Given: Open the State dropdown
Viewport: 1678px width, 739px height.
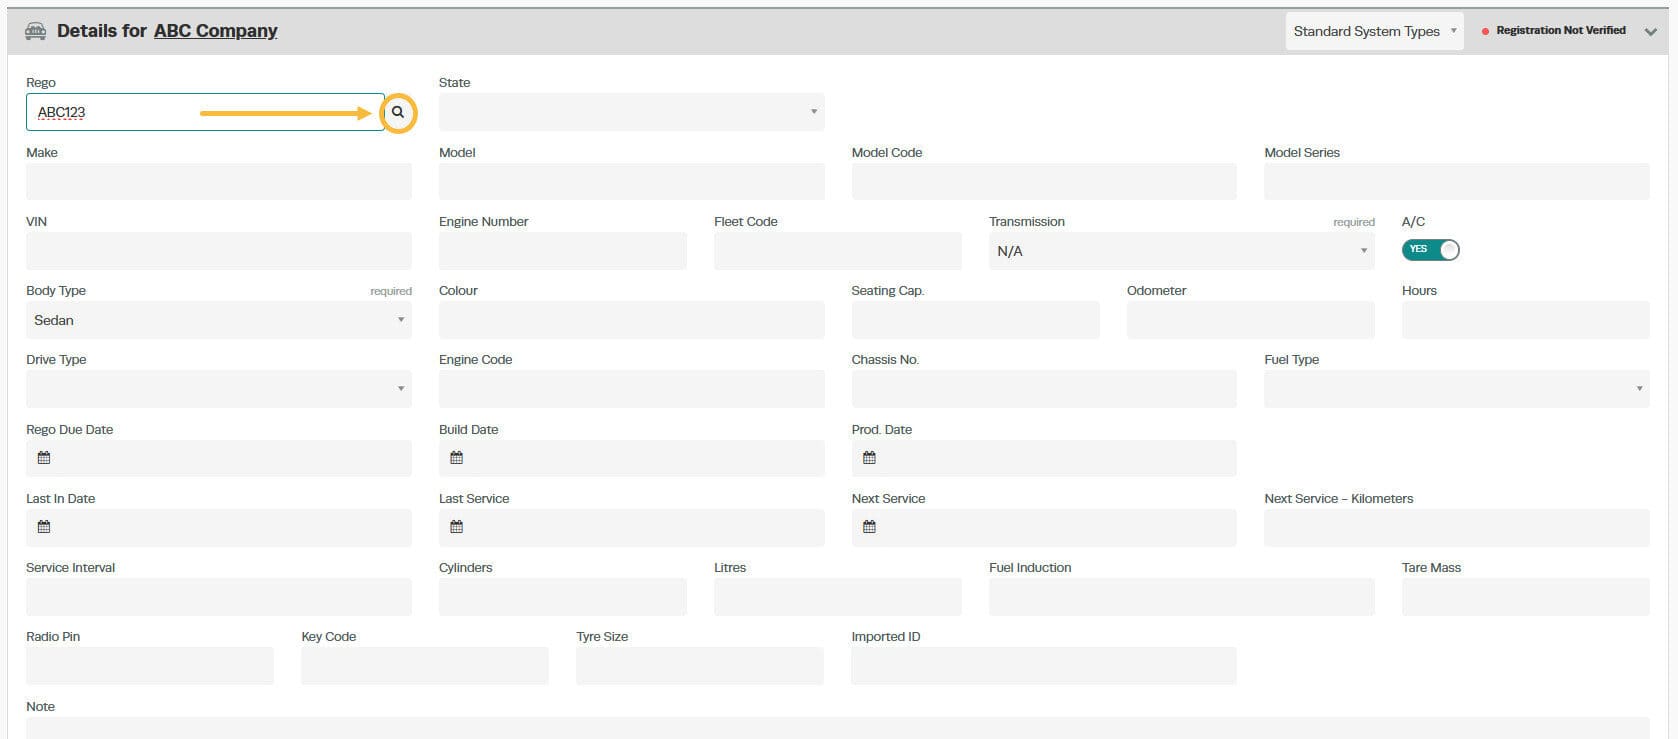Looking at the screenshot, I should click(631, 112).
